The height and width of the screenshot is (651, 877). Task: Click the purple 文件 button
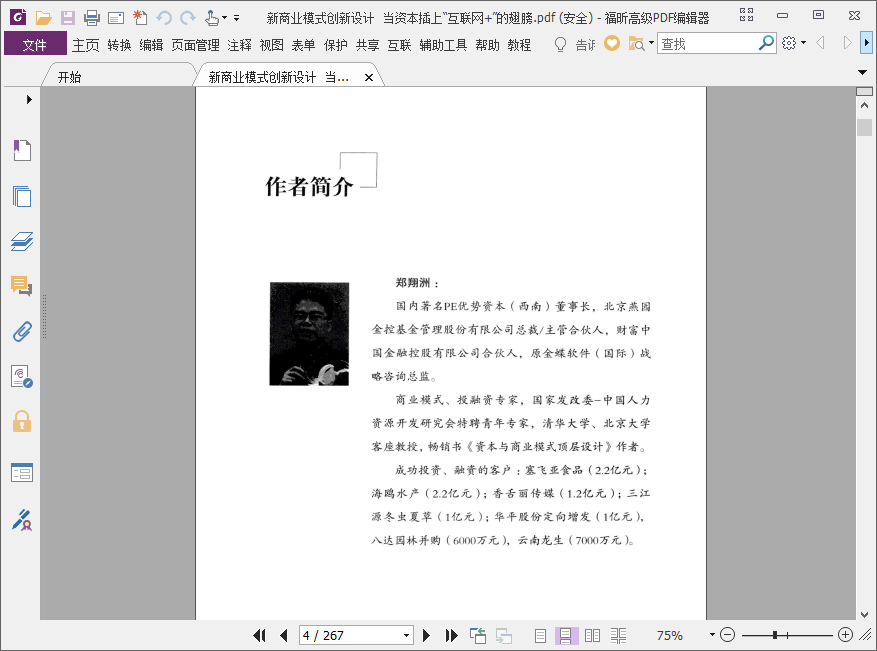(35, 45)
